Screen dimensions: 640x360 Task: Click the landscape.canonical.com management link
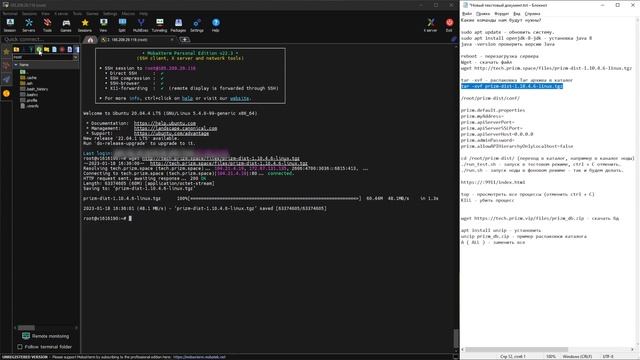(x=176, y=128)
